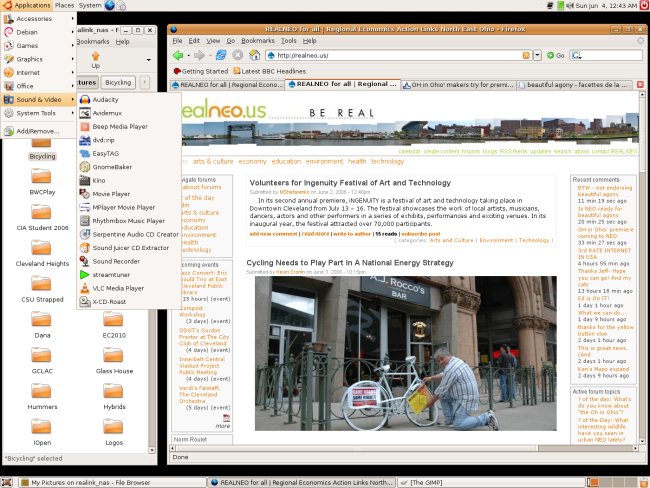Expand the File Browser toolbar overflow arrow
Image resolution: width=650 pixels, height=488 pixels.
coord(148,60)
